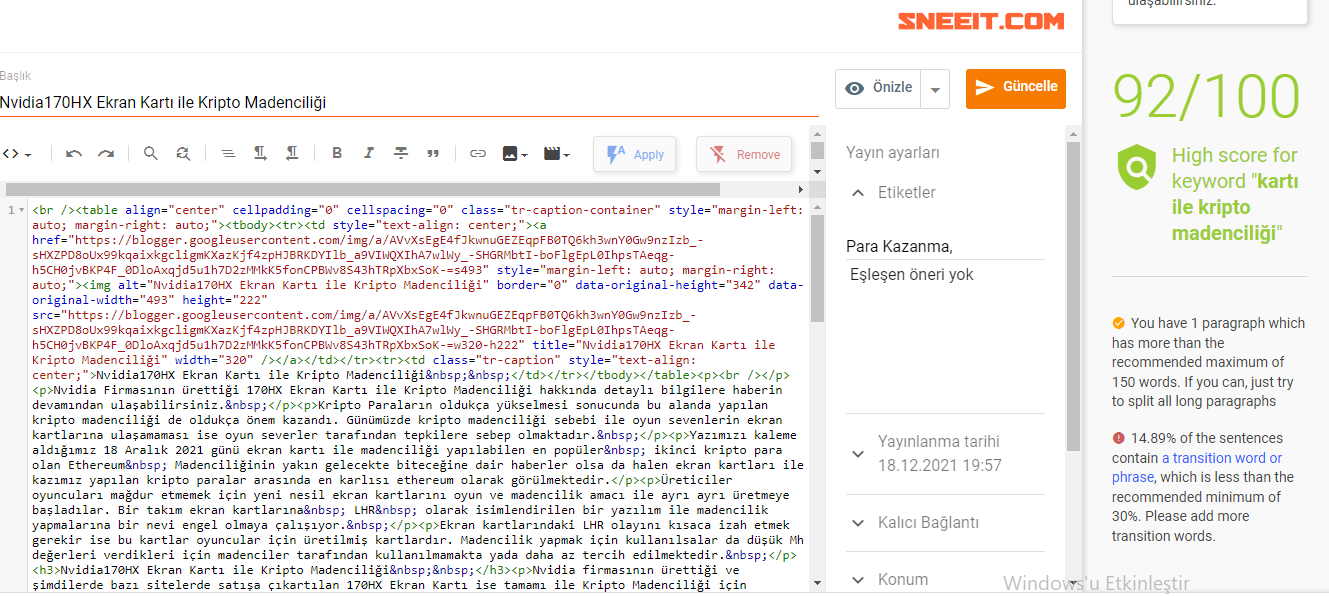Click the 18.12.2021 19:57 date text
1329x596 pixels.
tap(940, 465)
